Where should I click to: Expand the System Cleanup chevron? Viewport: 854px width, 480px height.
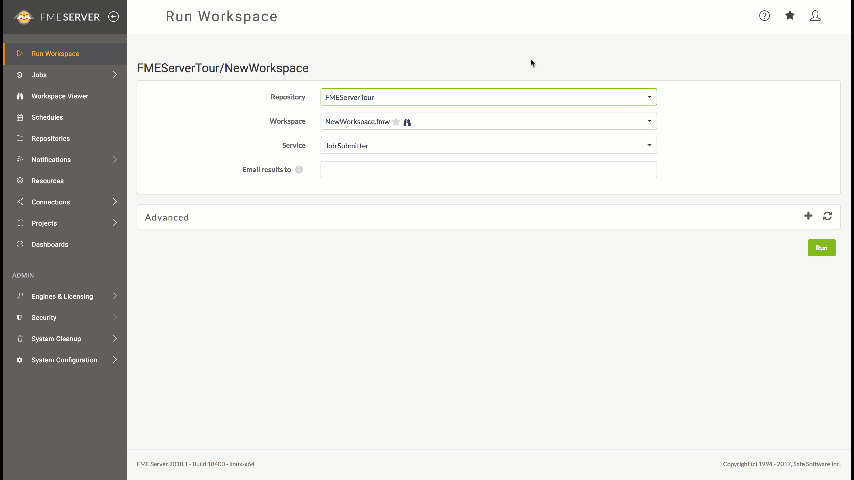115,338
